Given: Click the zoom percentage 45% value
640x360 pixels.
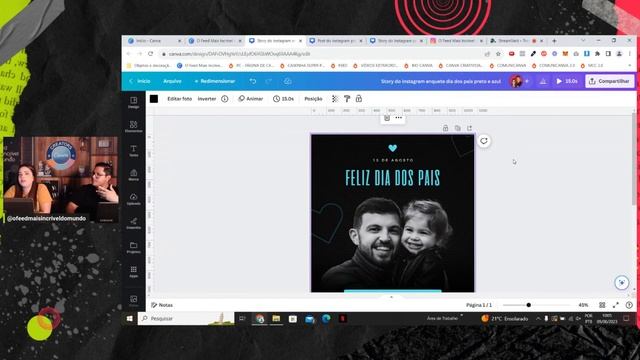Looking at the screenshot, I should [x=583, y=305].
